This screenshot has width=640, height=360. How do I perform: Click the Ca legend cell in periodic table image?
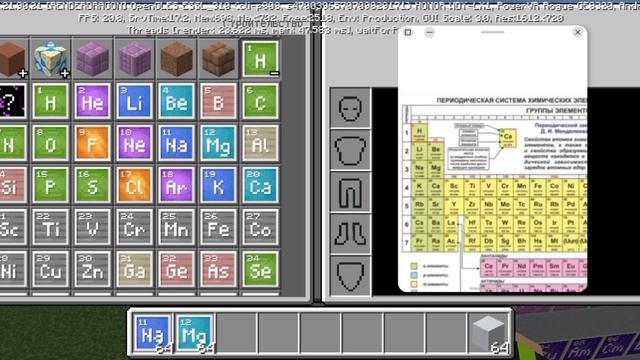point(508,138)
